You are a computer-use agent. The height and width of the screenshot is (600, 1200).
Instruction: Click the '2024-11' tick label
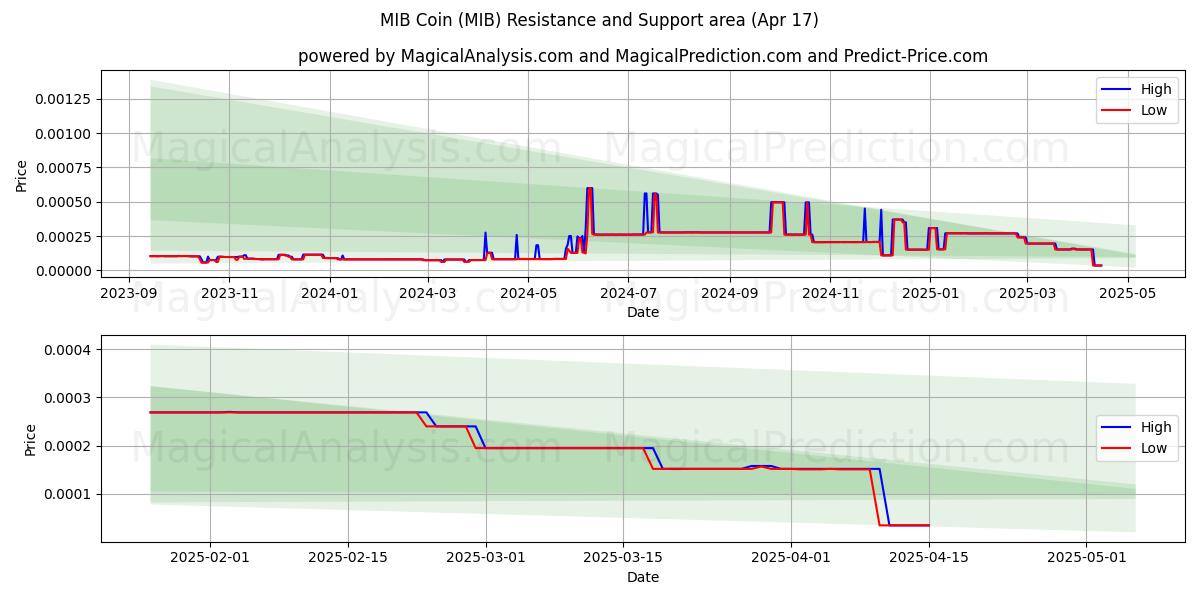pos(829,292)
